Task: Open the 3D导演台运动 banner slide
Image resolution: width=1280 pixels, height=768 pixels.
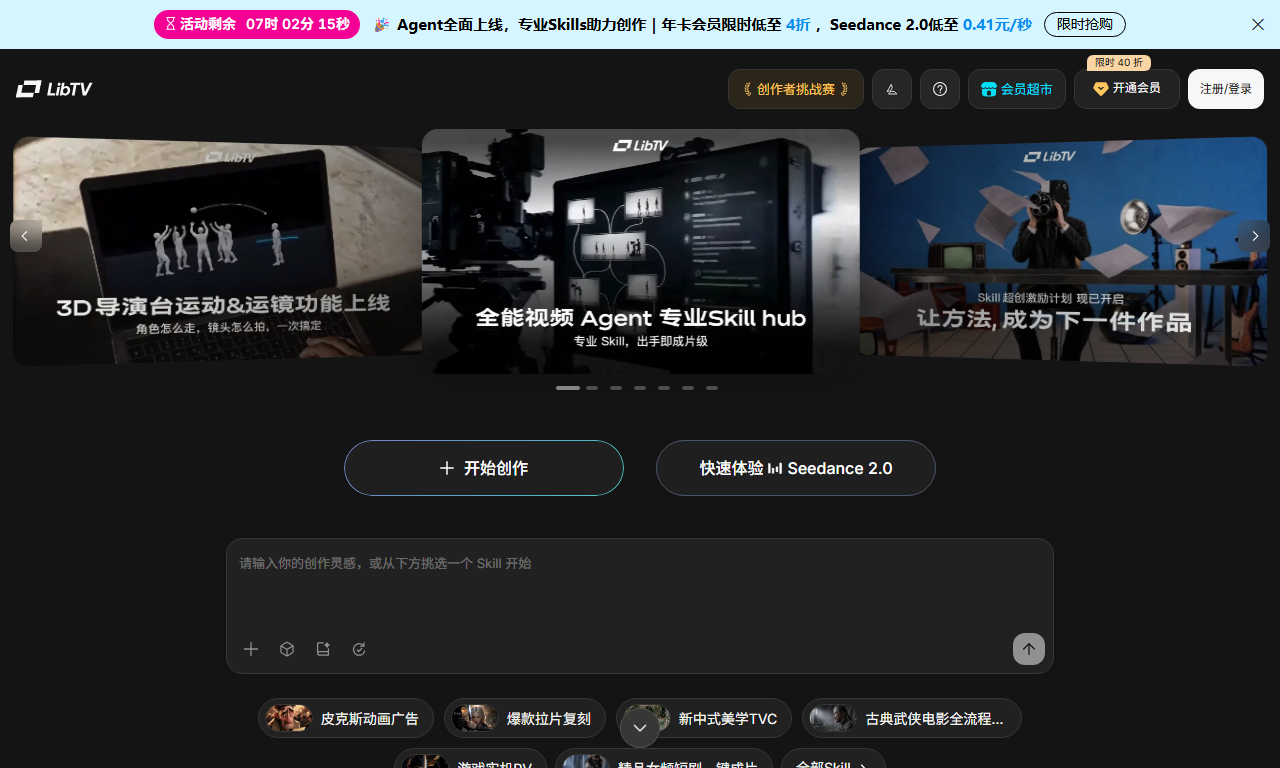Action: coord(217,251)
